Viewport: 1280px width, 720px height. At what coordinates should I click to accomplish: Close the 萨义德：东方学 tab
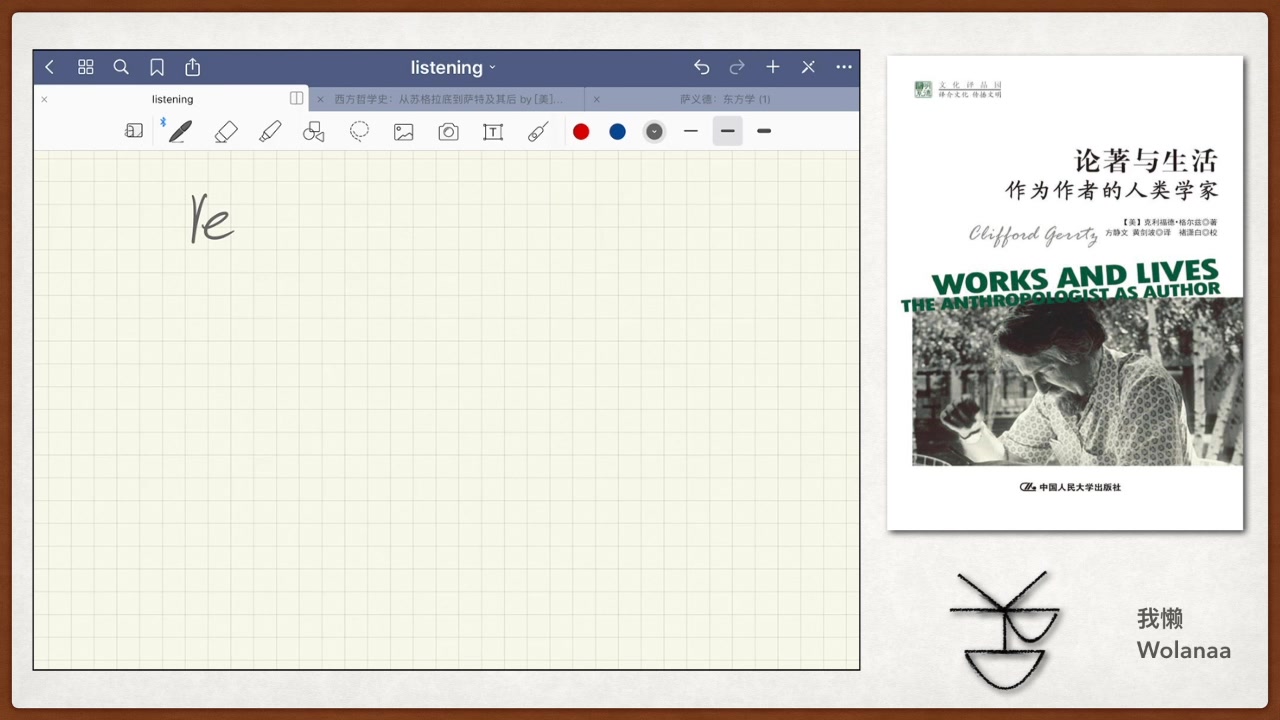point(596,99)
